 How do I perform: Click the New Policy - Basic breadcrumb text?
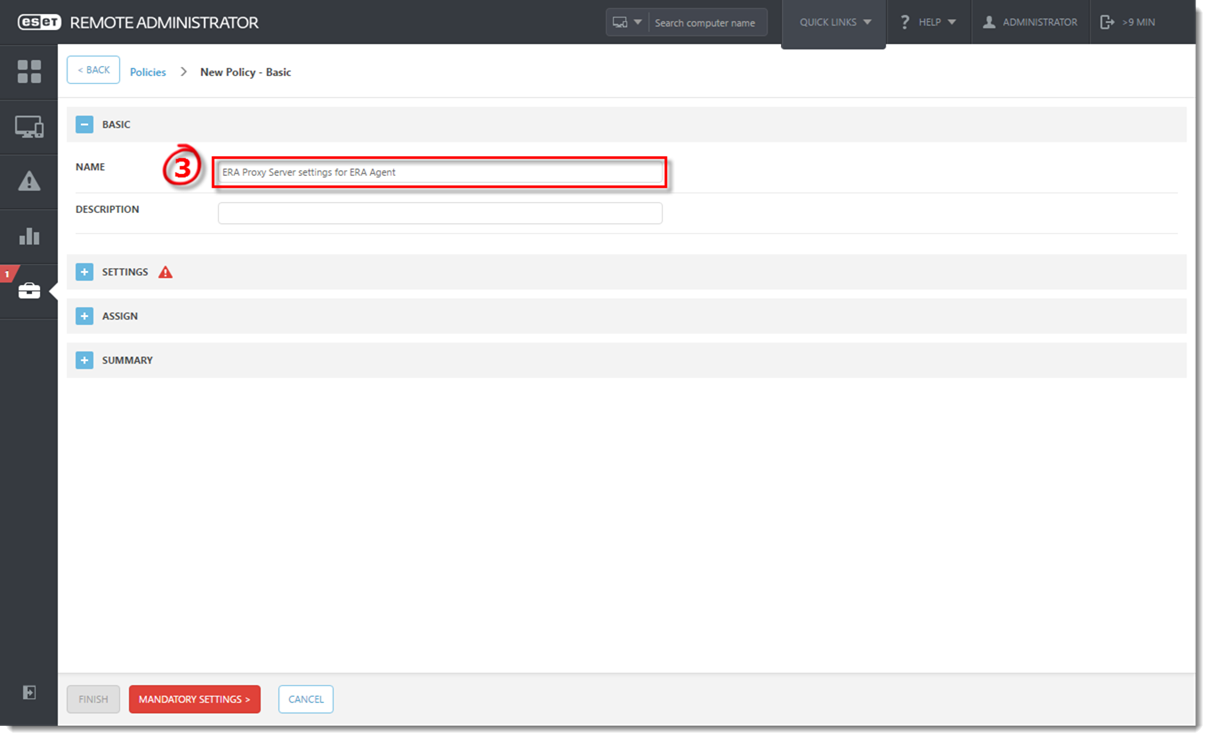246,72
